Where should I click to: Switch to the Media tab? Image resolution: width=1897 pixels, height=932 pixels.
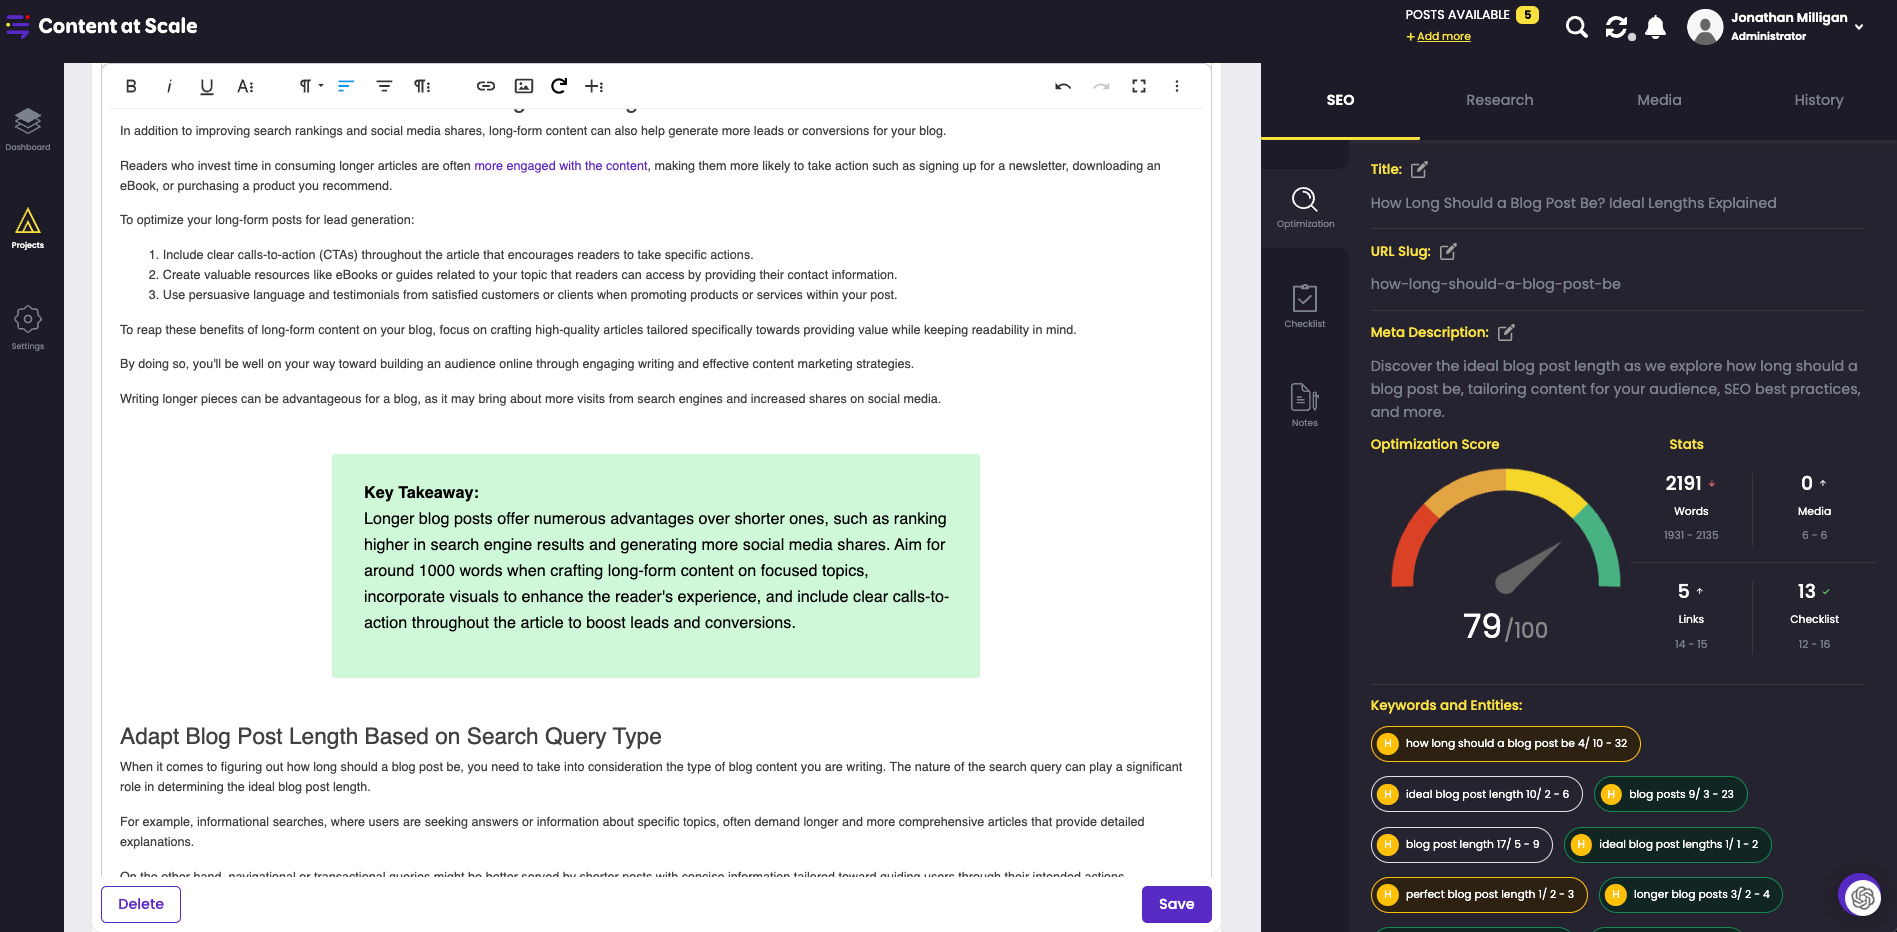pos(1658,100)
